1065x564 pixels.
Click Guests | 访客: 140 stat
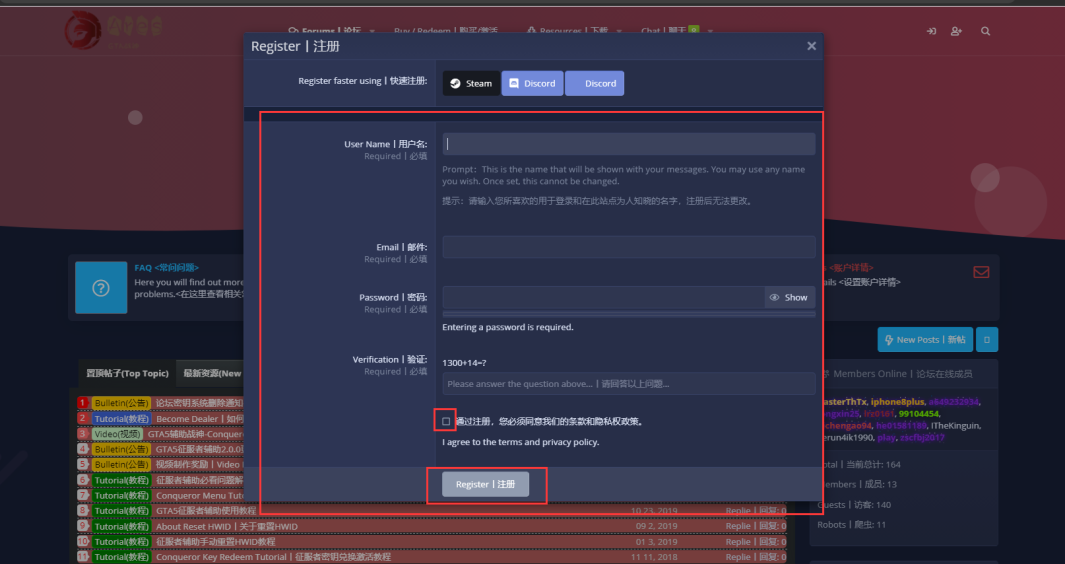854,504
